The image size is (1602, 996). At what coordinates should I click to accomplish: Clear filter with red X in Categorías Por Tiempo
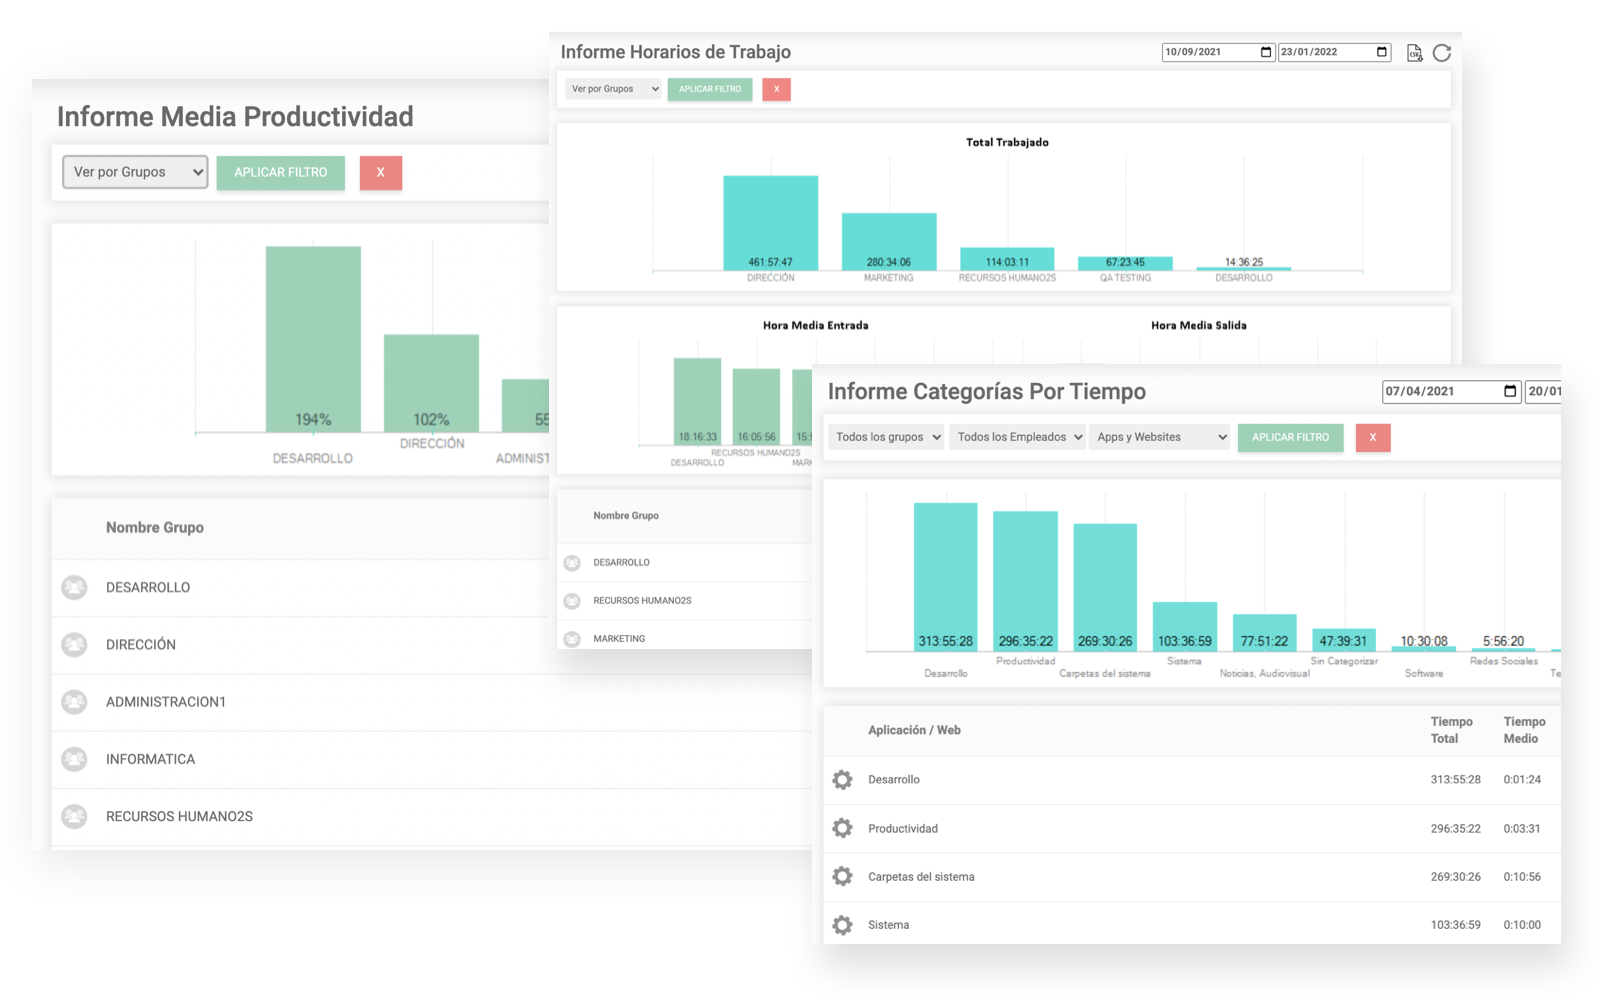[x=1373, y=437]
